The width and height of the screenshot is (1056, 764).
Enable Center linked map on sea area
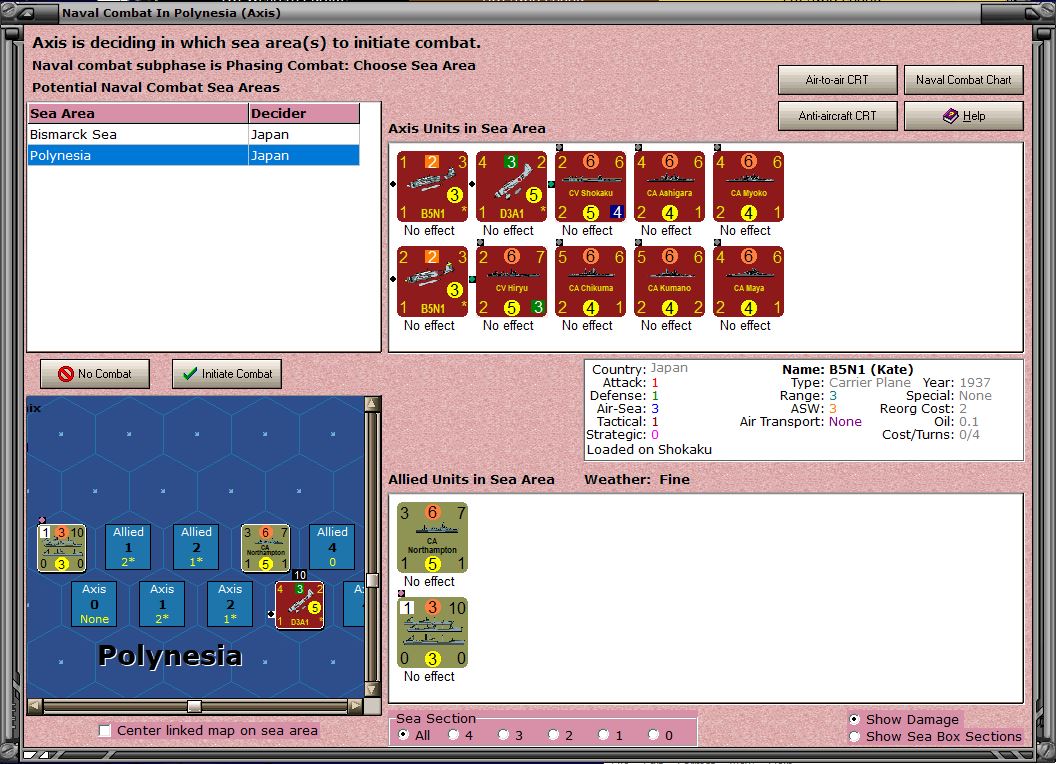coord(104,730)
